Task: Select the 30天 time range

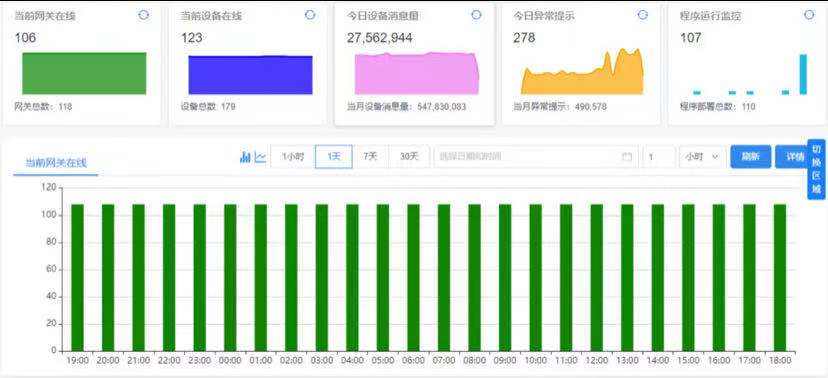Action: click(x=409, y=157)
